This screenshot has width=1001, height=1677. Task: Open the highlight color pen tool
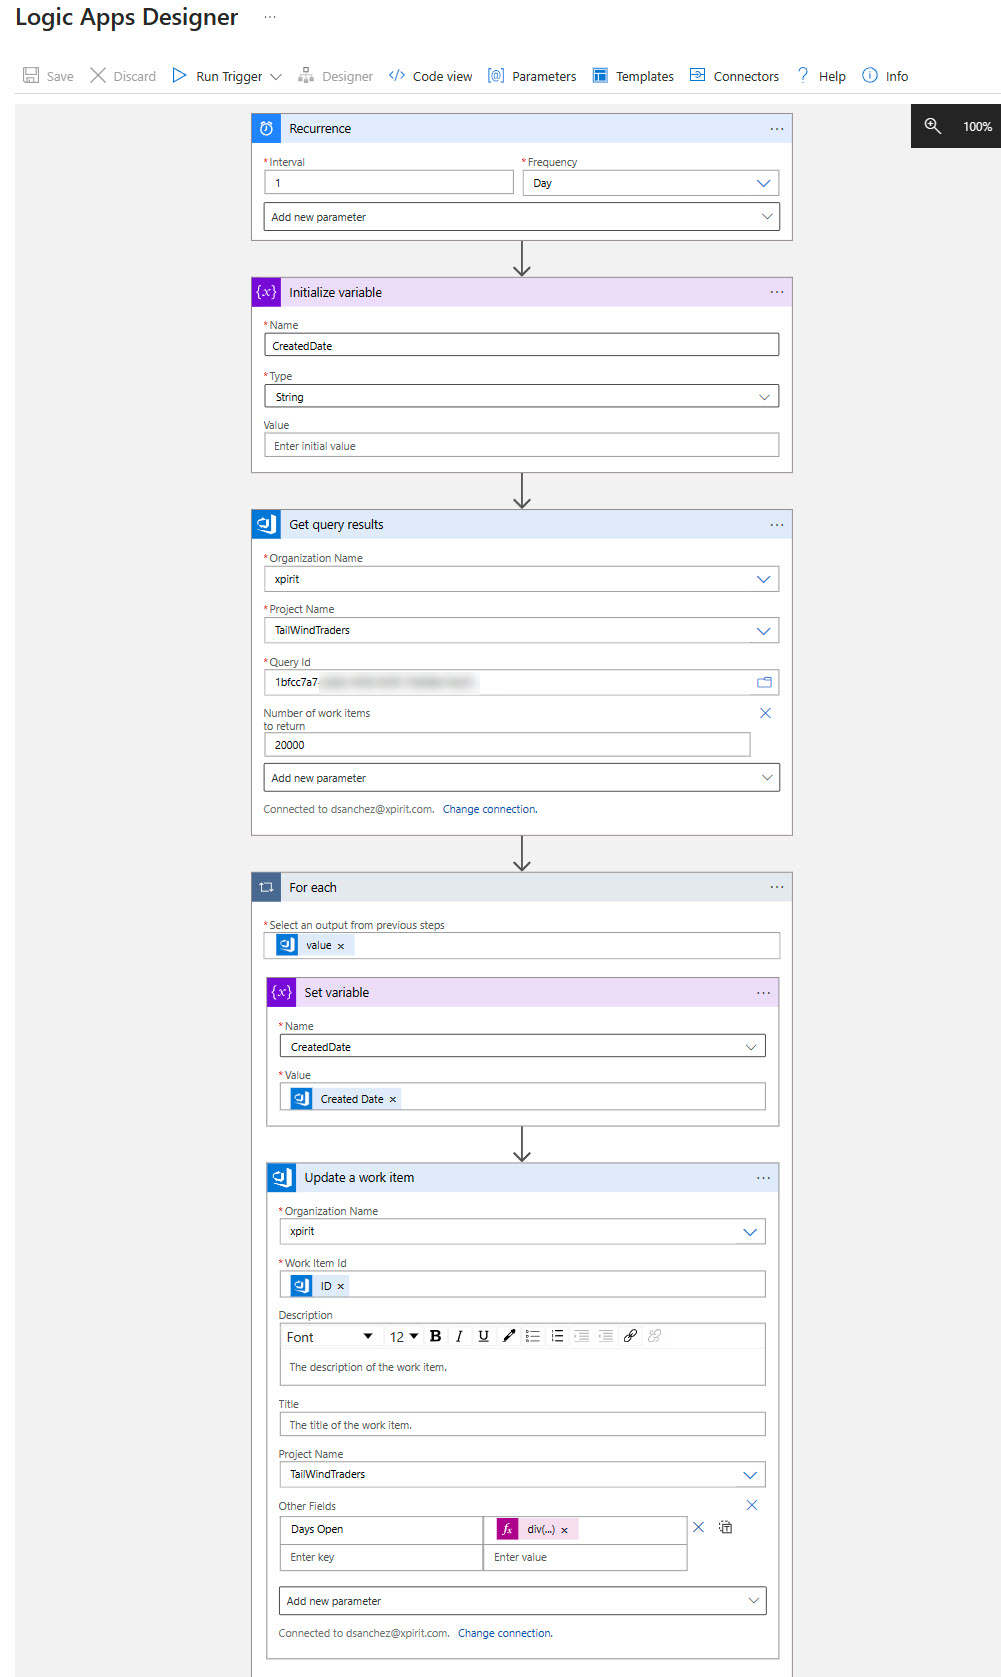(x=509, y=1336)
